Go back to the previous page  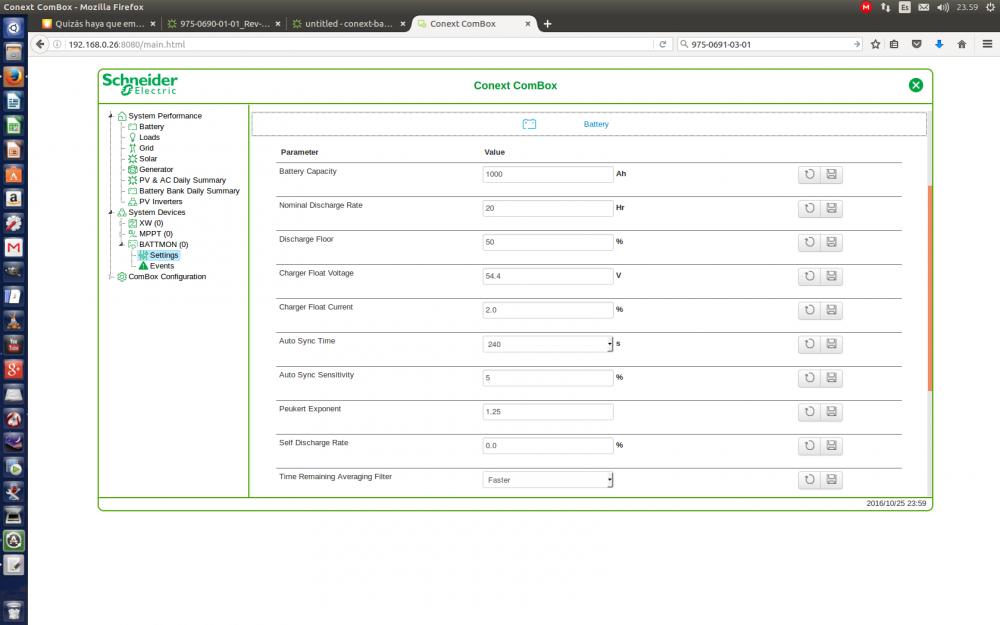(x=40, y=44)
